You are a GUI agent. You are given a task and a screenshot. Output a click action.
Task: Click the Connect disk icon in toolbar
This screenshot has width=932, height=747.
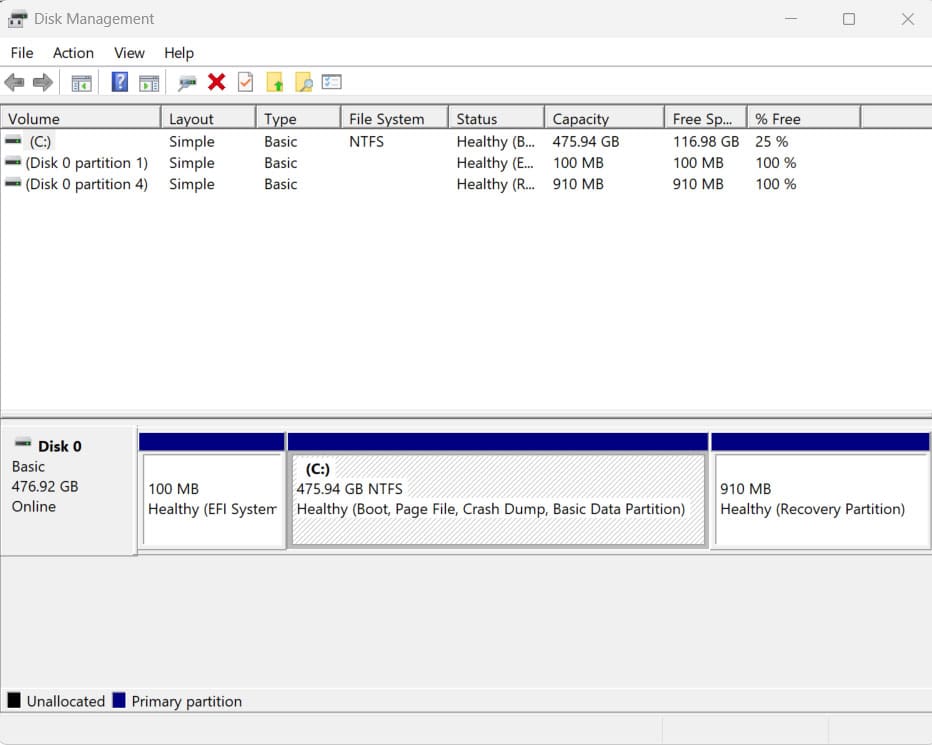187,83
